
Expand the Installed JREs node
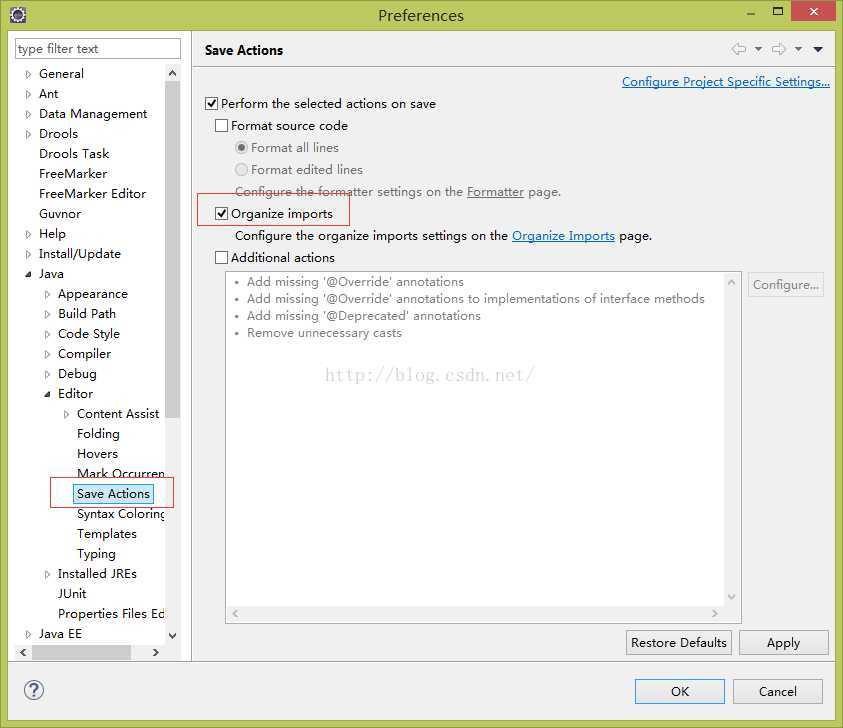pyautogui.click(x=47, y=574)
